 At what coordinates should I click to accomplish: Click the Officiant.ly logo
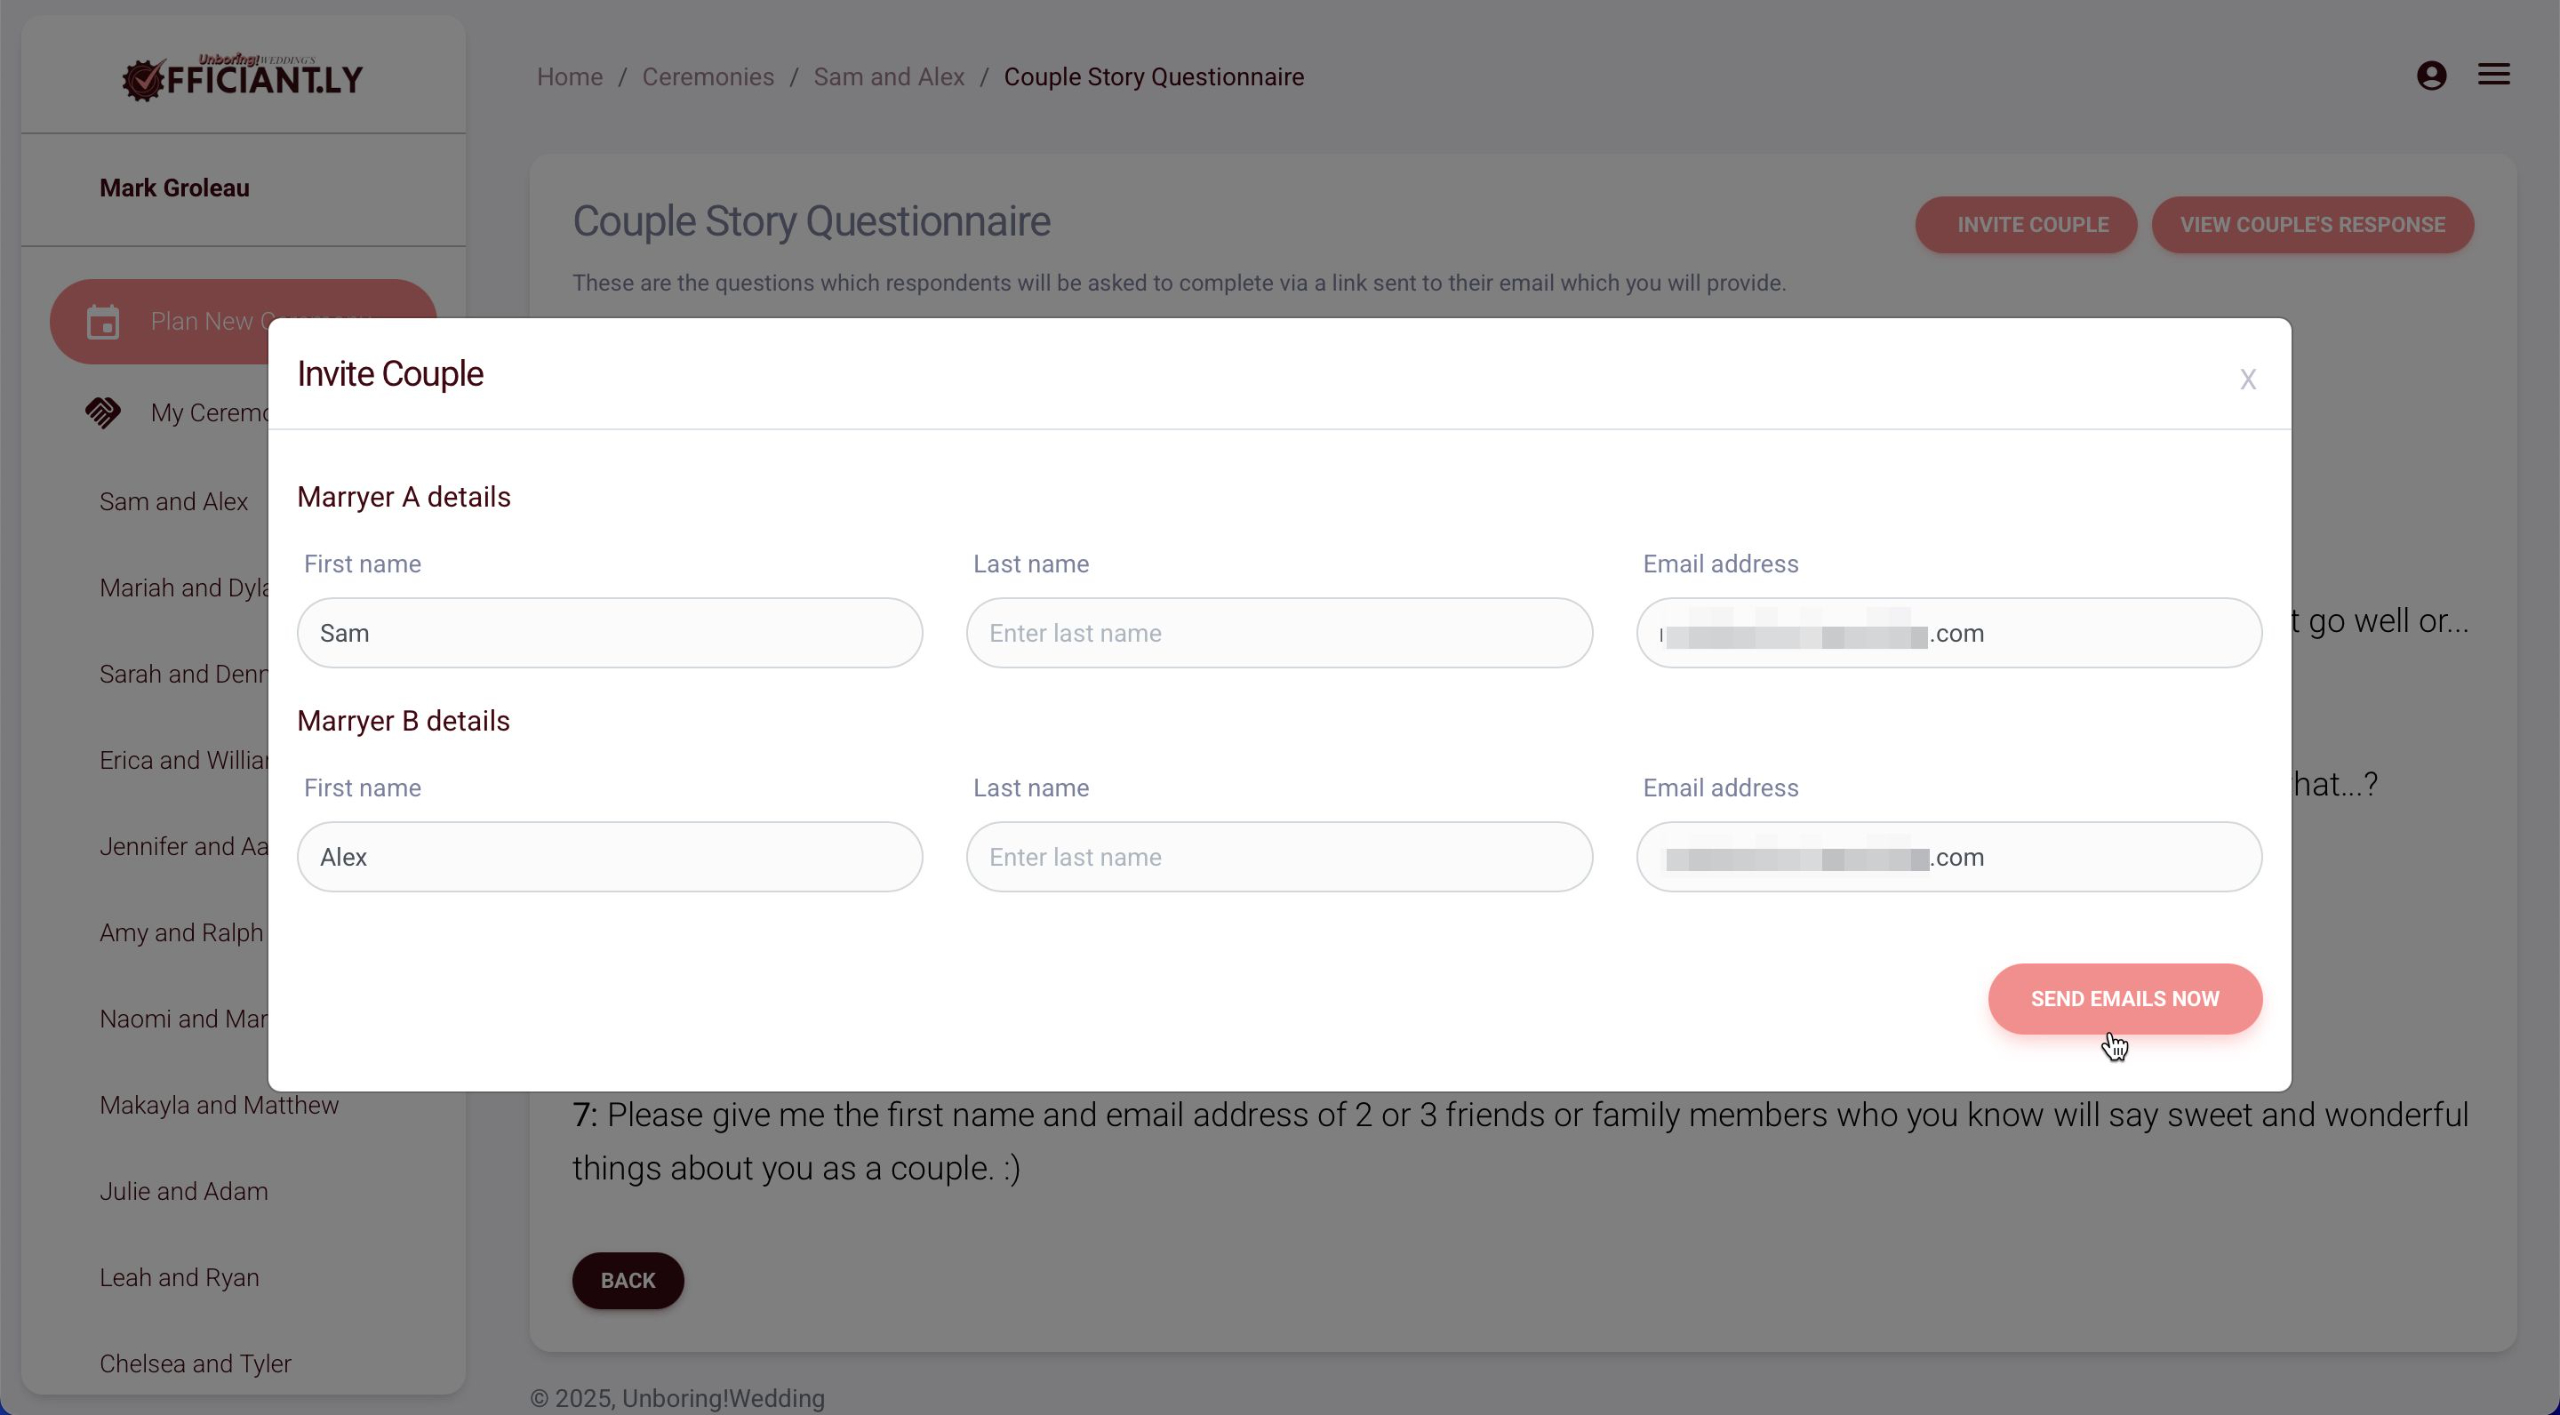tap(242, 77)
